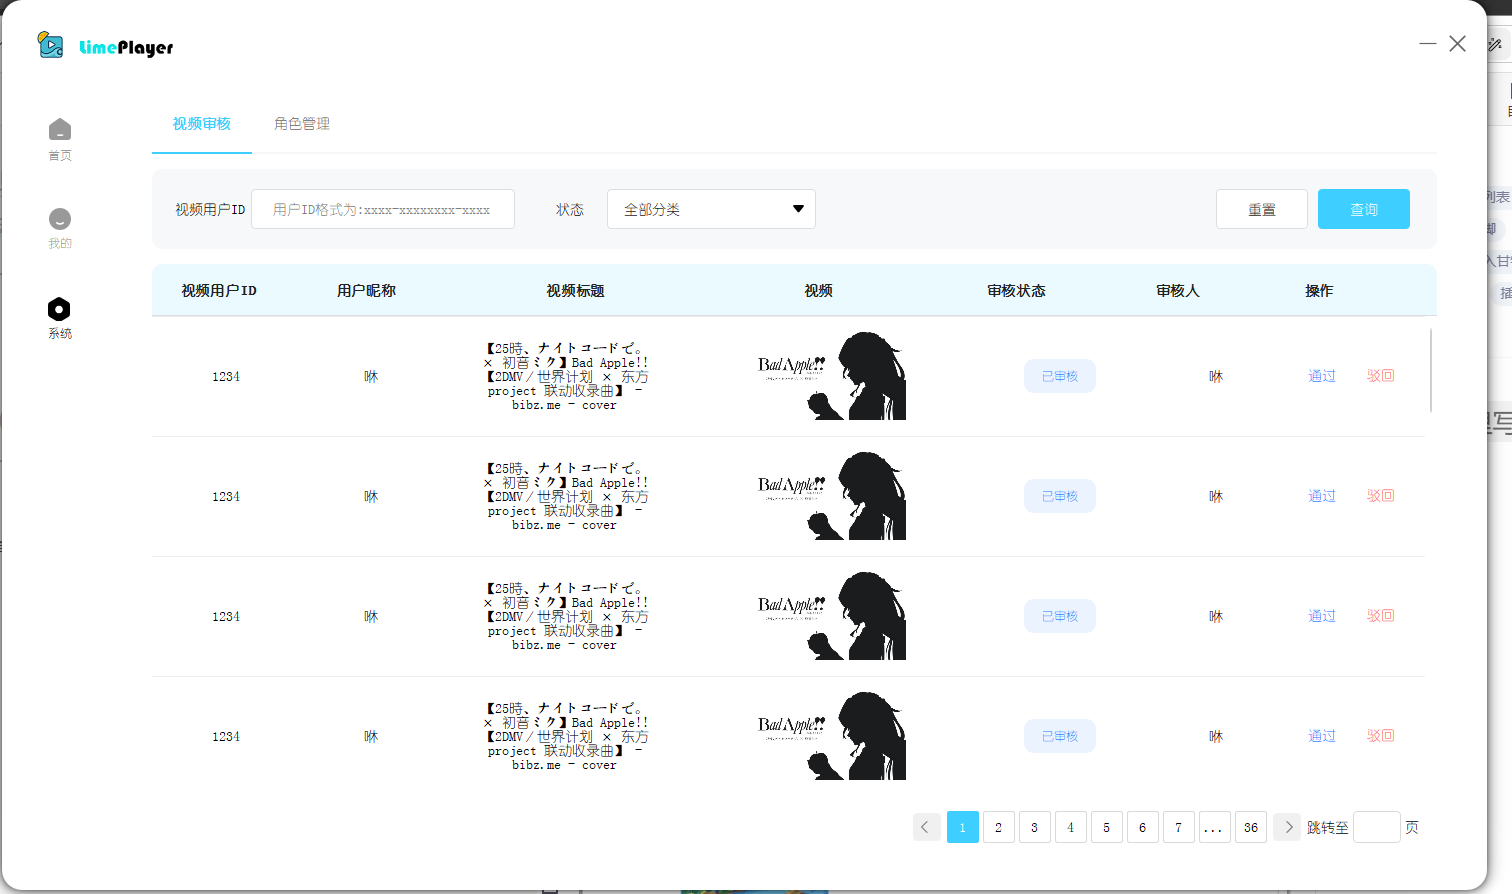Viewport: 1512px width, 894px height.
Task: Click the 已审核 badge in first row
Action: click(1060, 376)
